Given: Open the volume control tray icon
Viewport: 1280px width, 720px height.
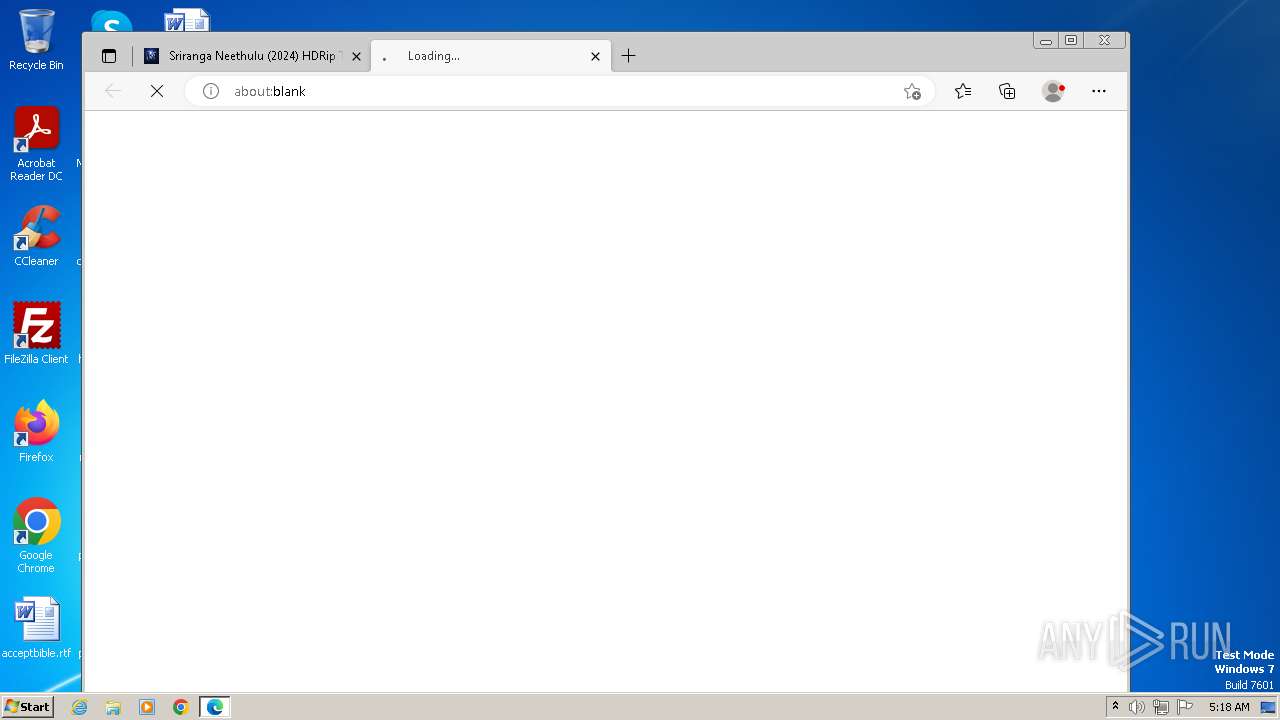Looking at the screenshot, I should pos(1137,707).
